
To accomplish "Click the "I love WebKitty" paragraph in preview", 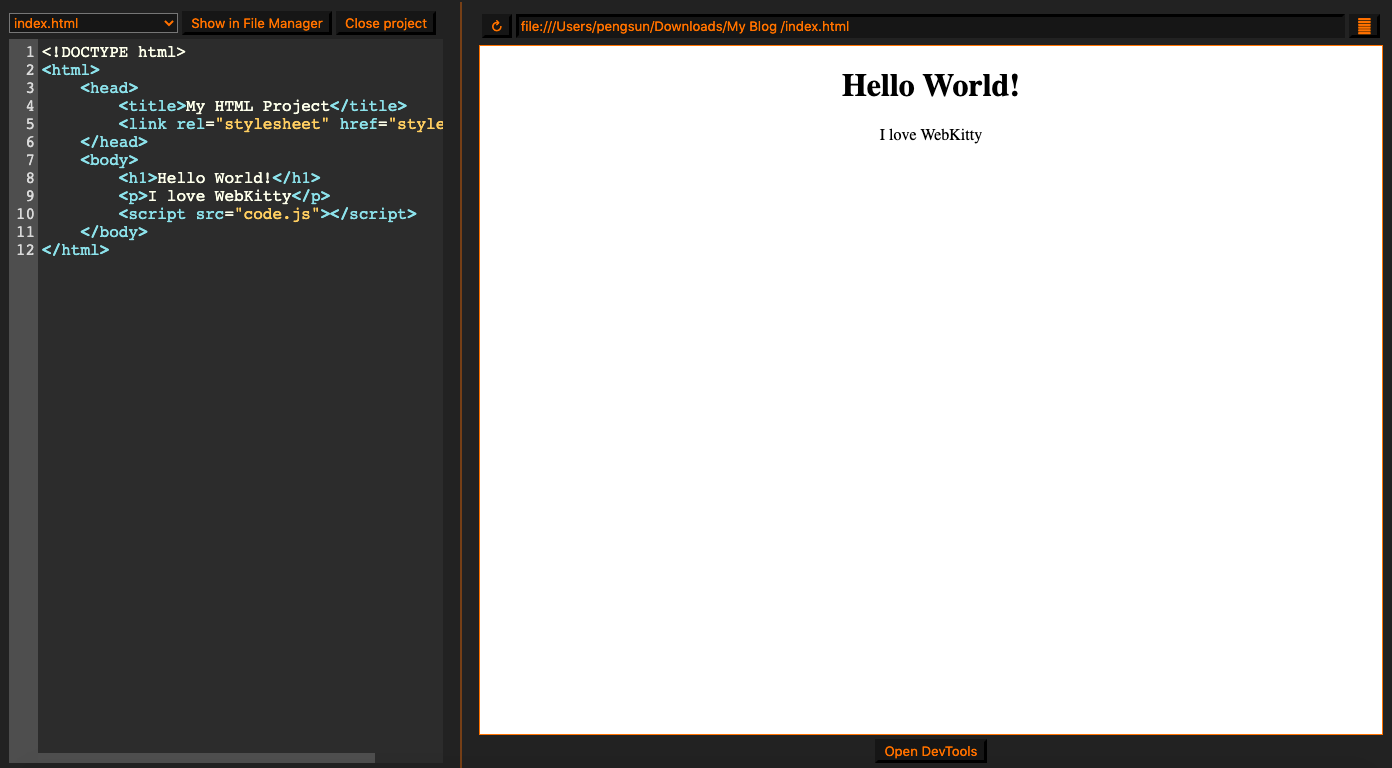I will tap(931, 135).
